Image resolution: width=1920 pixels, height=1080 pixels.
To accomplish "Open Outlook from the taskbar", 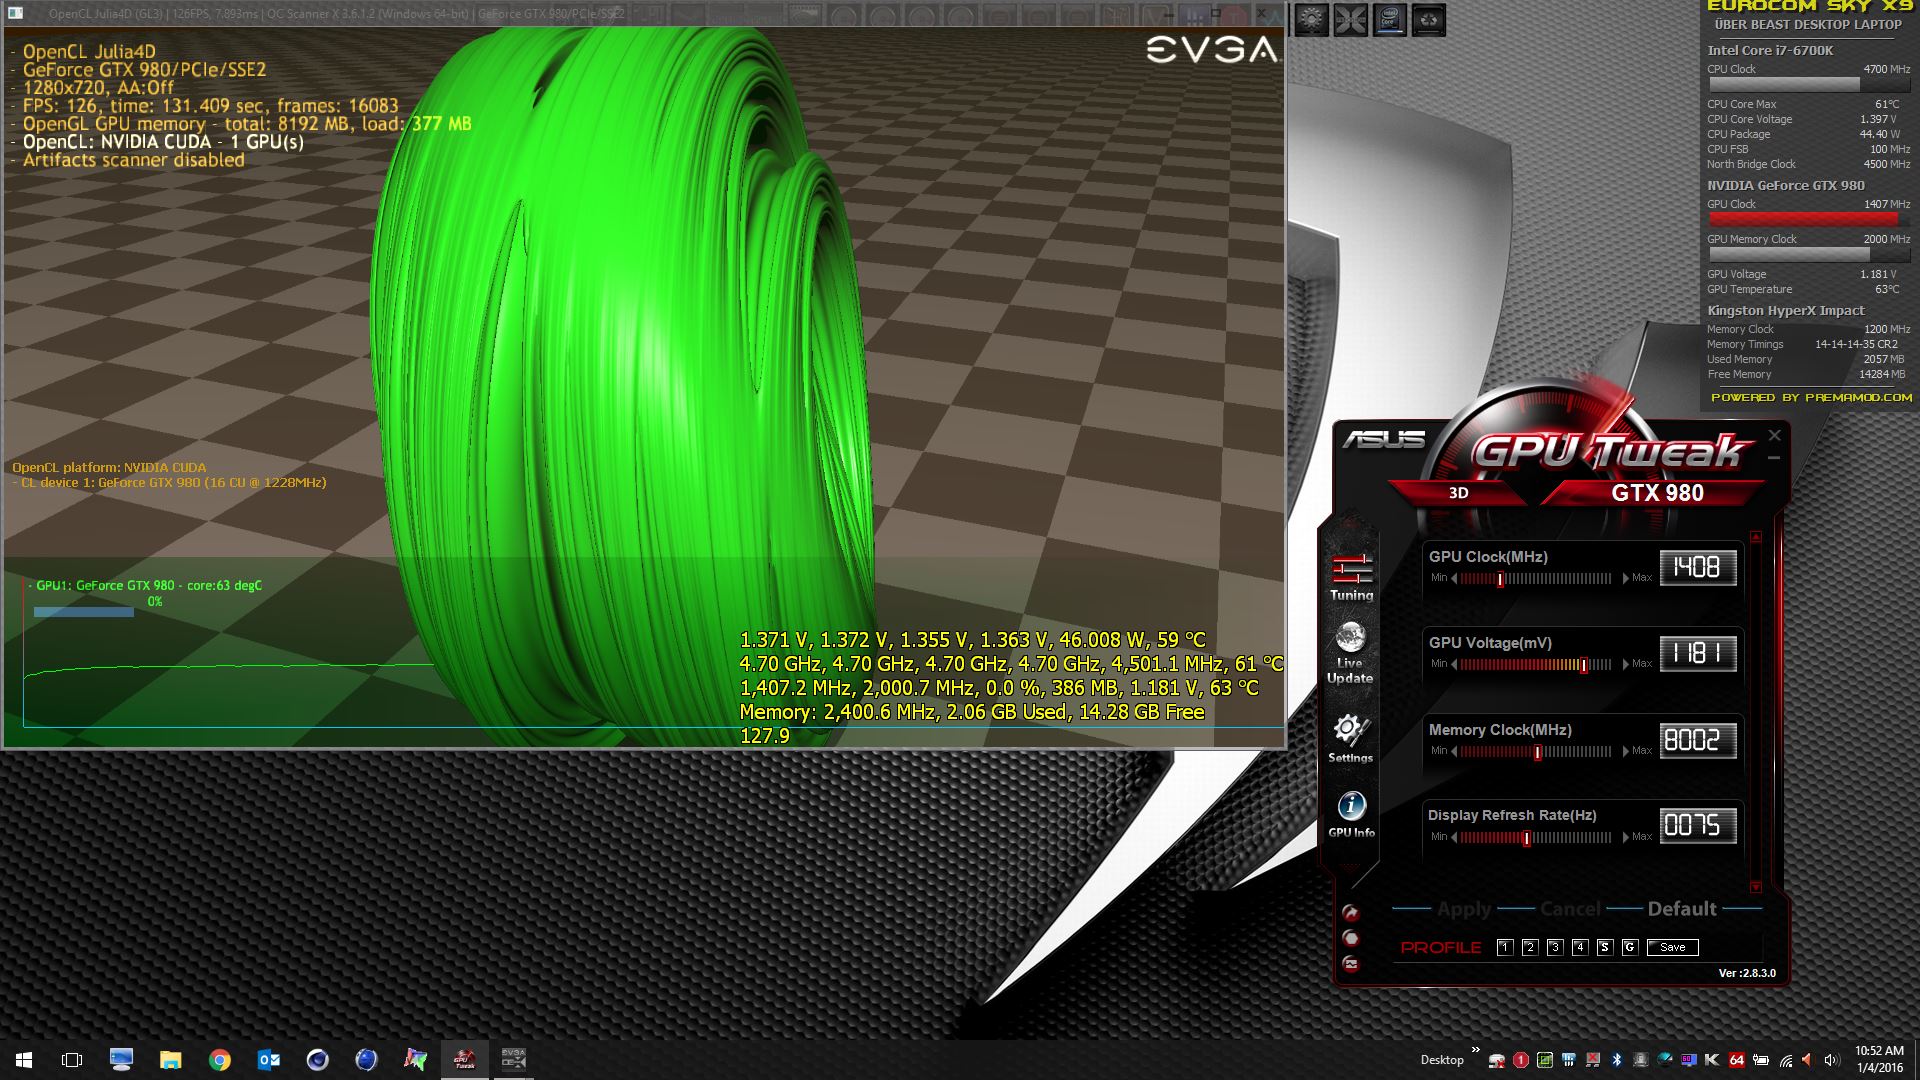I will [268, 1060].
